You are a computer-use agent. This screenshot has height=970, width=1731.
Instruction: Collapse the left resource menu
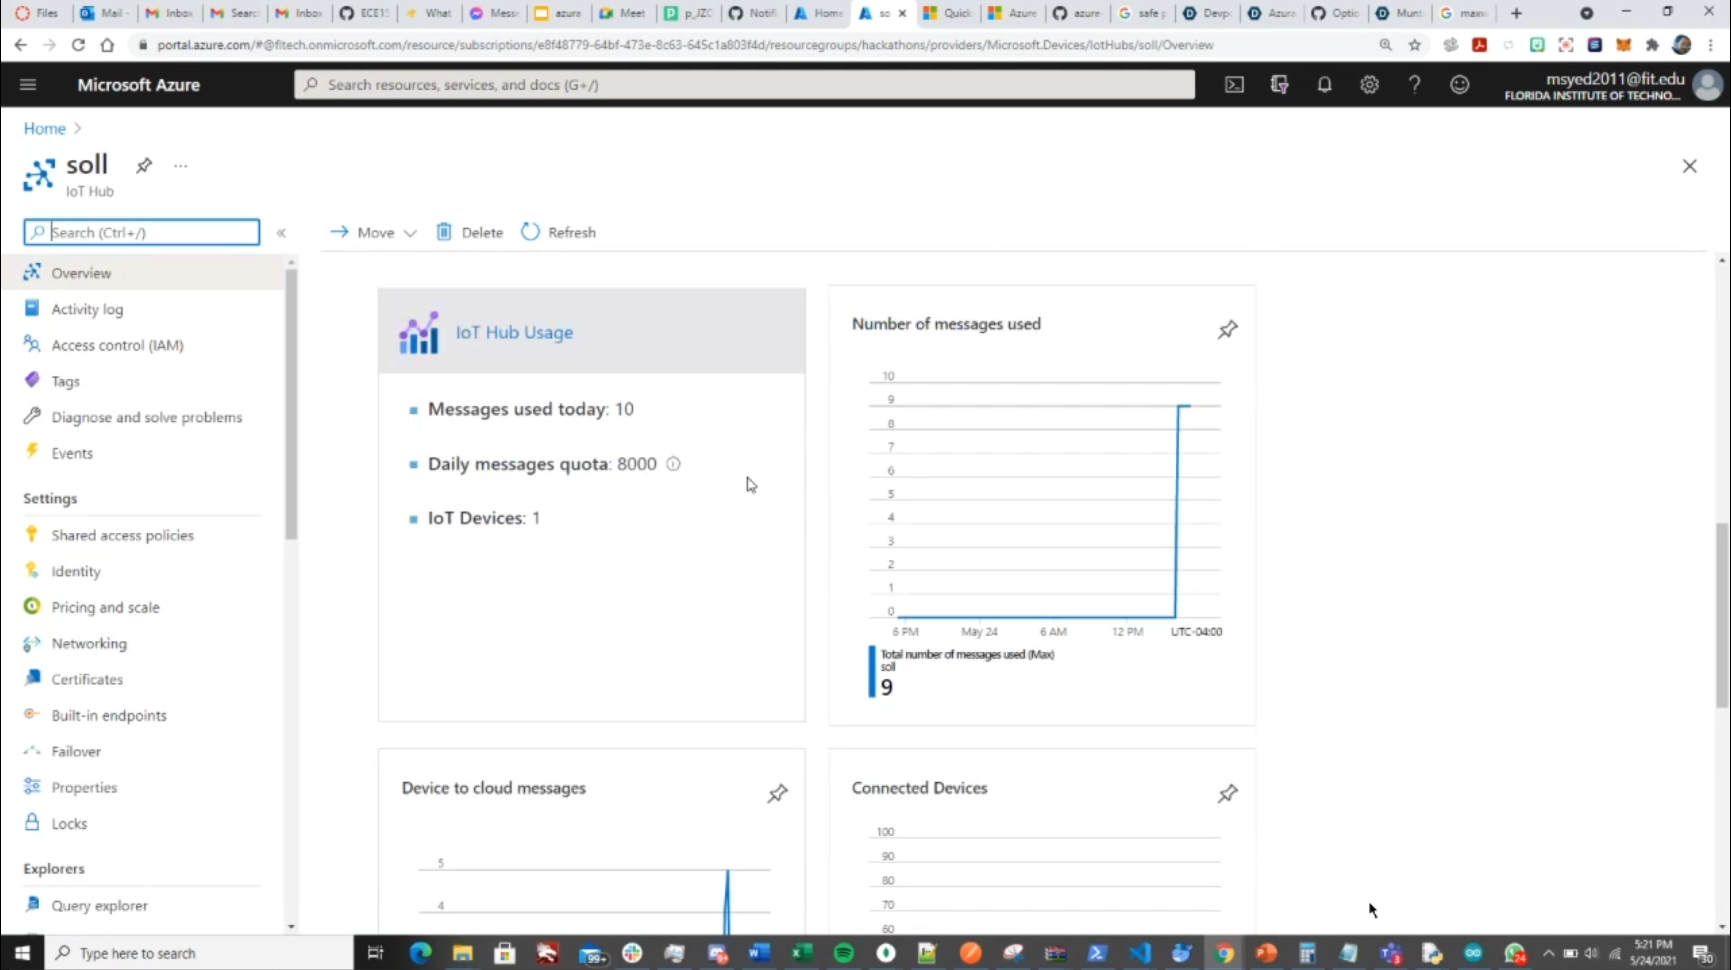click(281, 233)
